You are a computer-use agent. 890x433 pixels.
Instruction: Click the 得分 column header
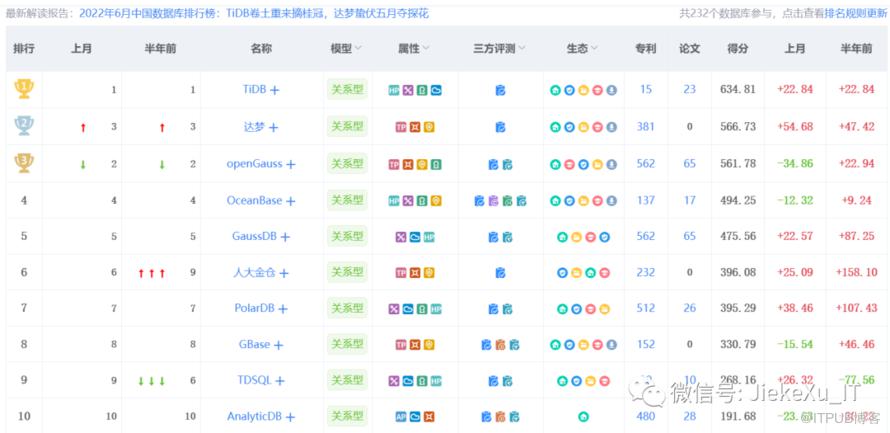click(x=737, y=49)
